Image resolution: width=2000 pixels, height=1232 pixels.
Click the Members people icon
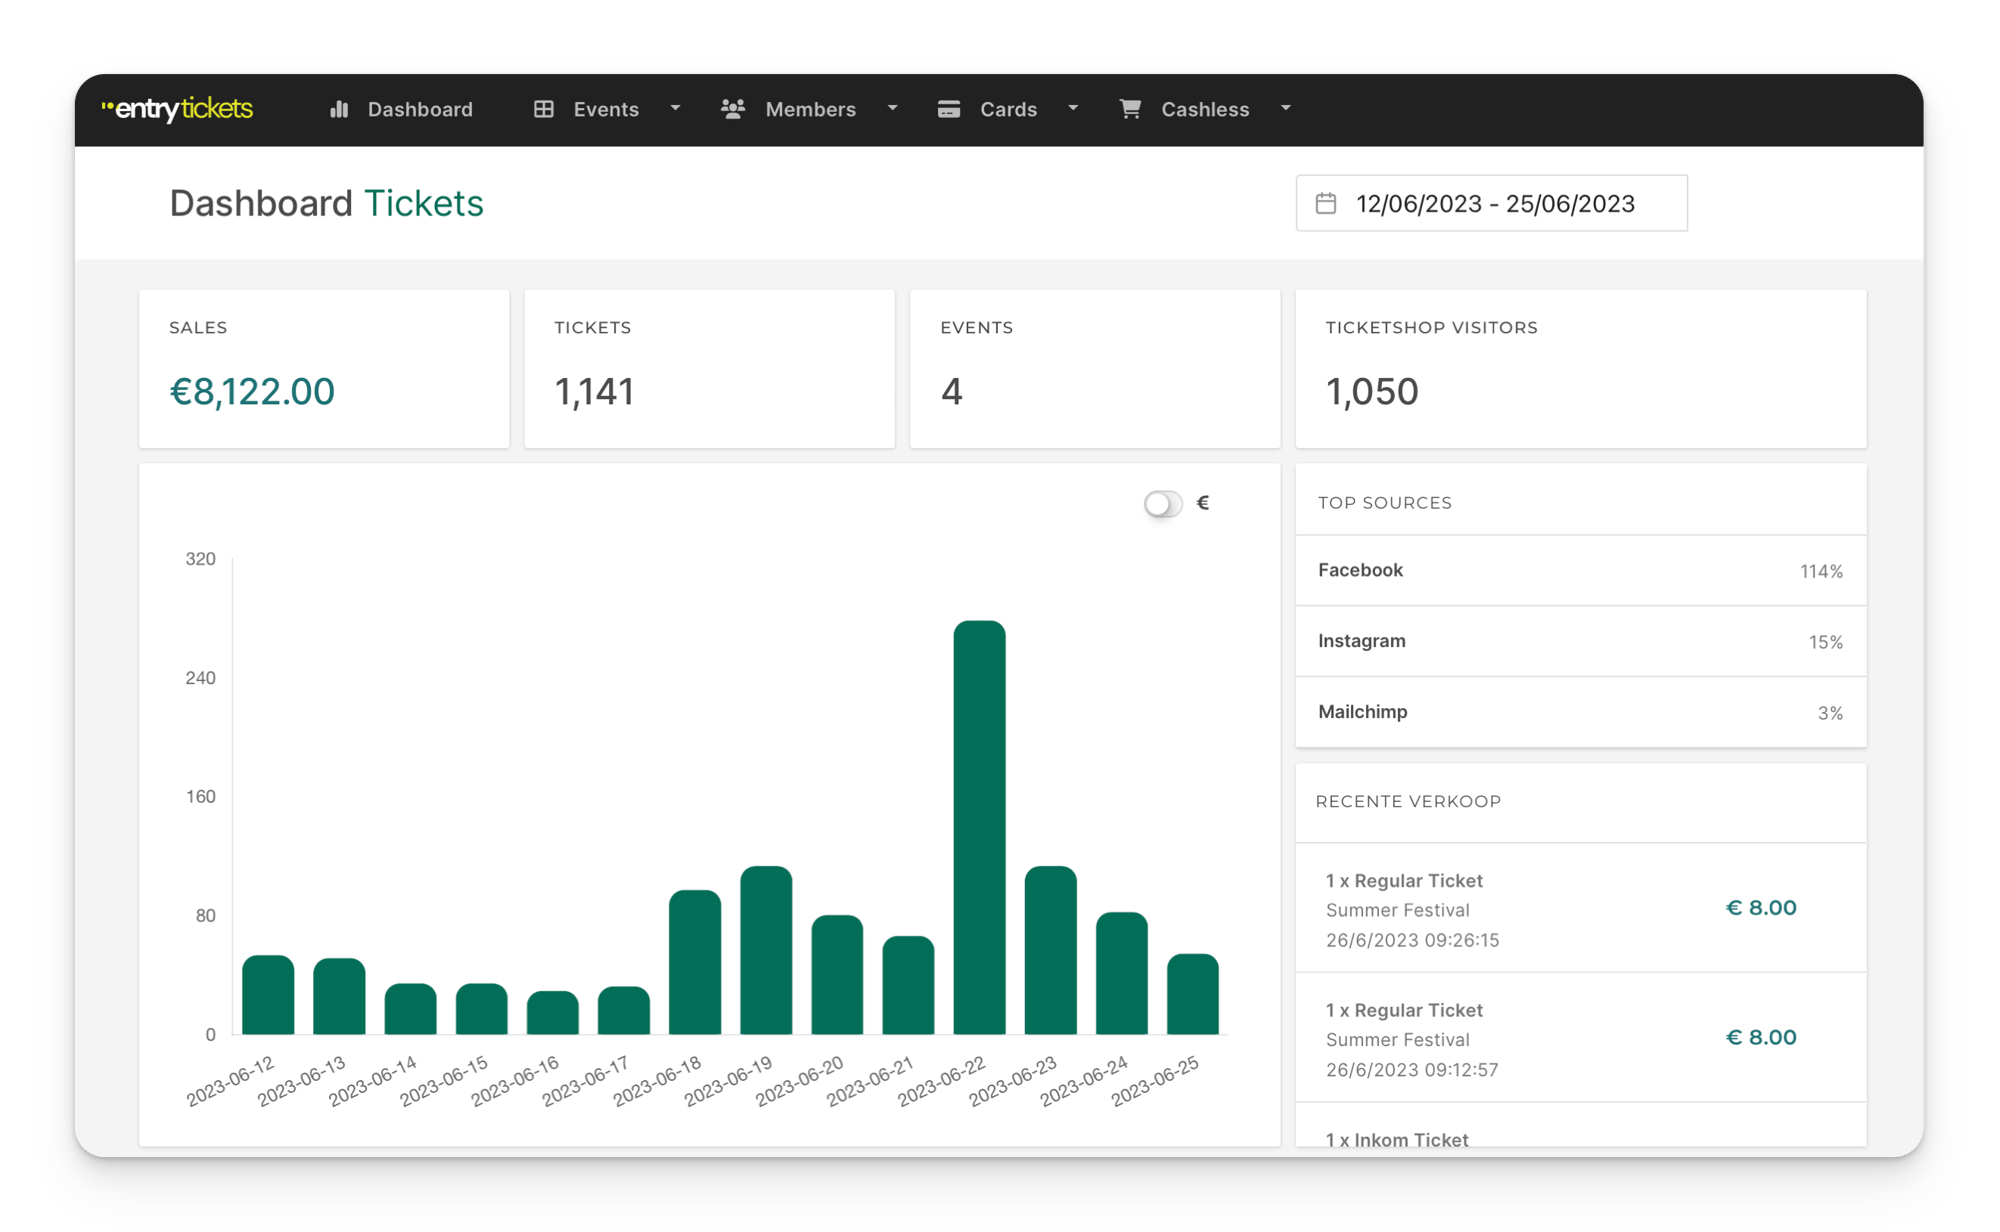[733, 109]
